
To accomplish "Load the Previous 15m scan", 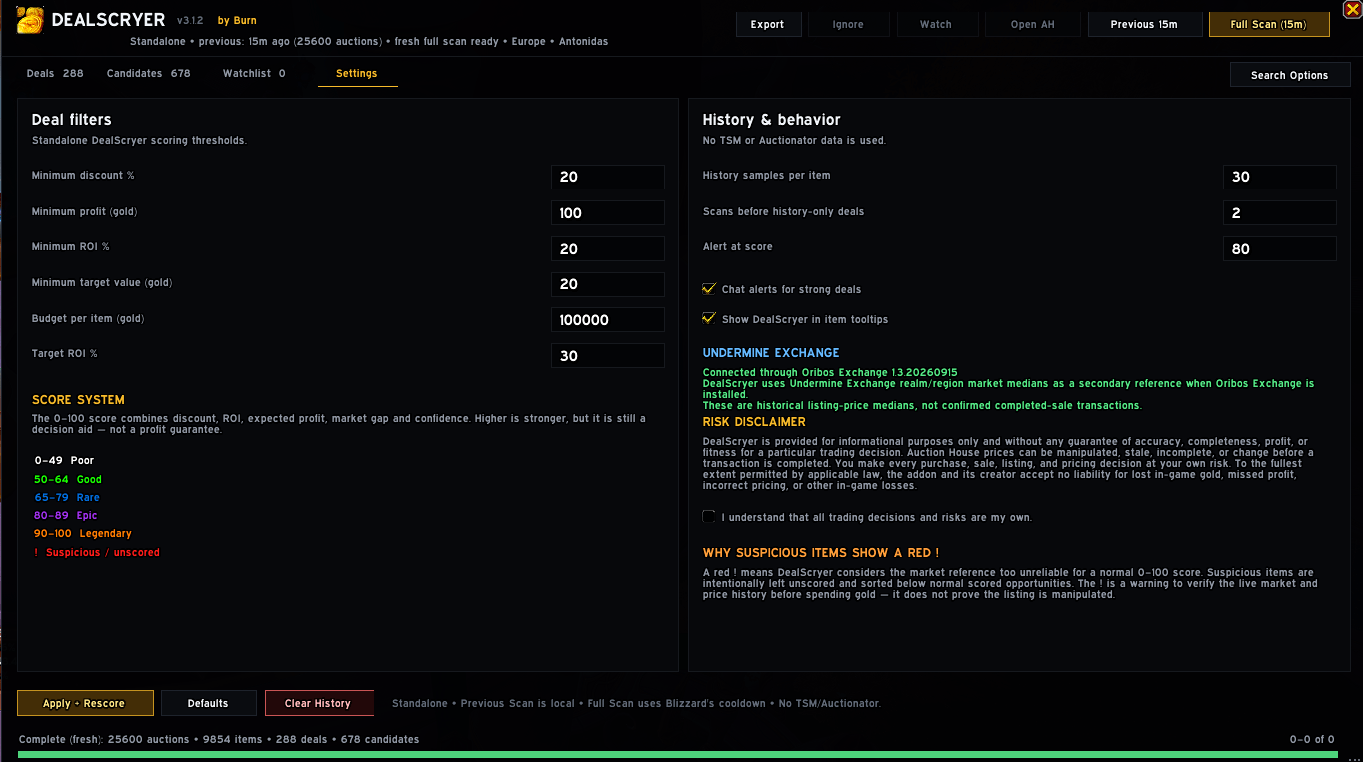I will coord(1144,24).
